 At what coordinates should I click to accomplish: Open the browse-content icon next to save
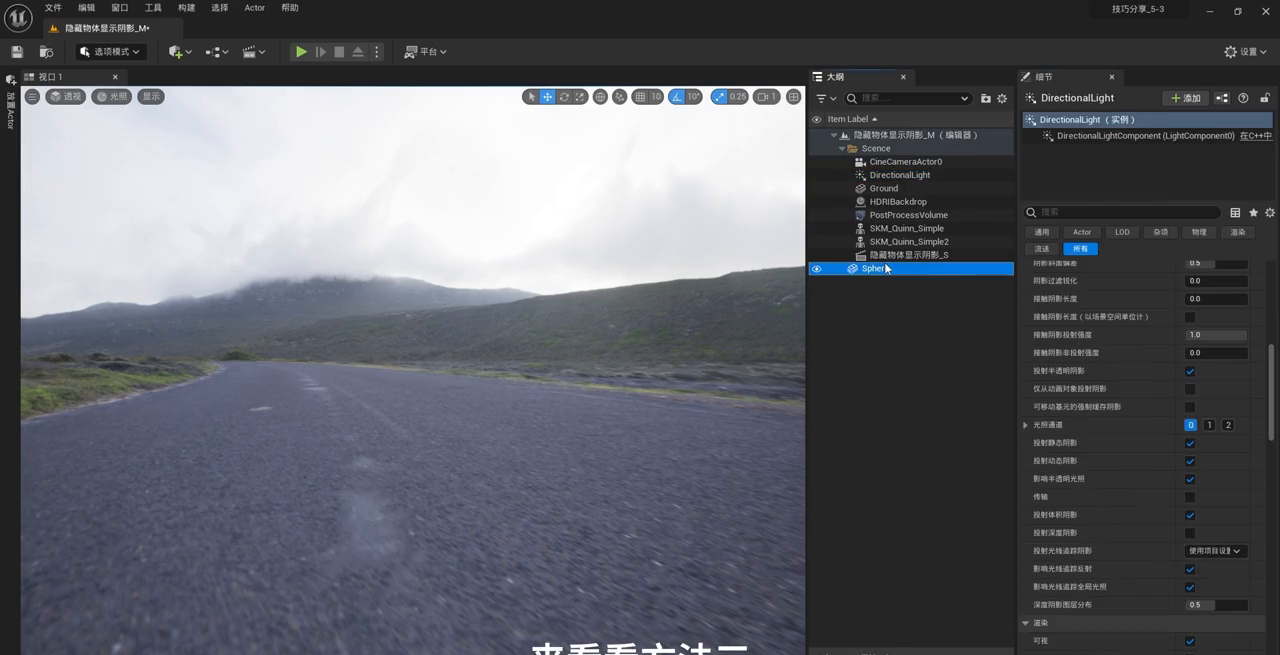tap(46, 52)
